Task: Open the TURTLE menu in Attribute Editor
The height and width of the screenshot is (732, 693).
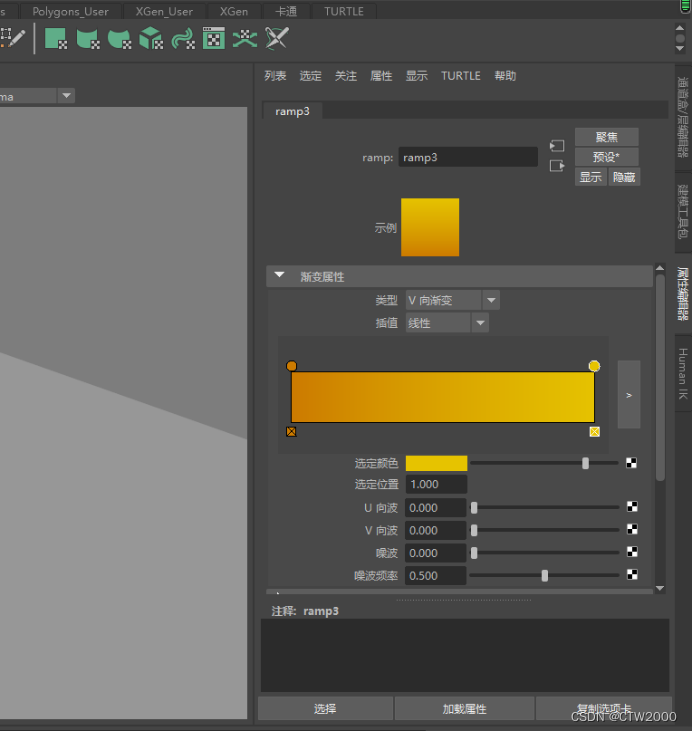Action: tap(460, 76)
